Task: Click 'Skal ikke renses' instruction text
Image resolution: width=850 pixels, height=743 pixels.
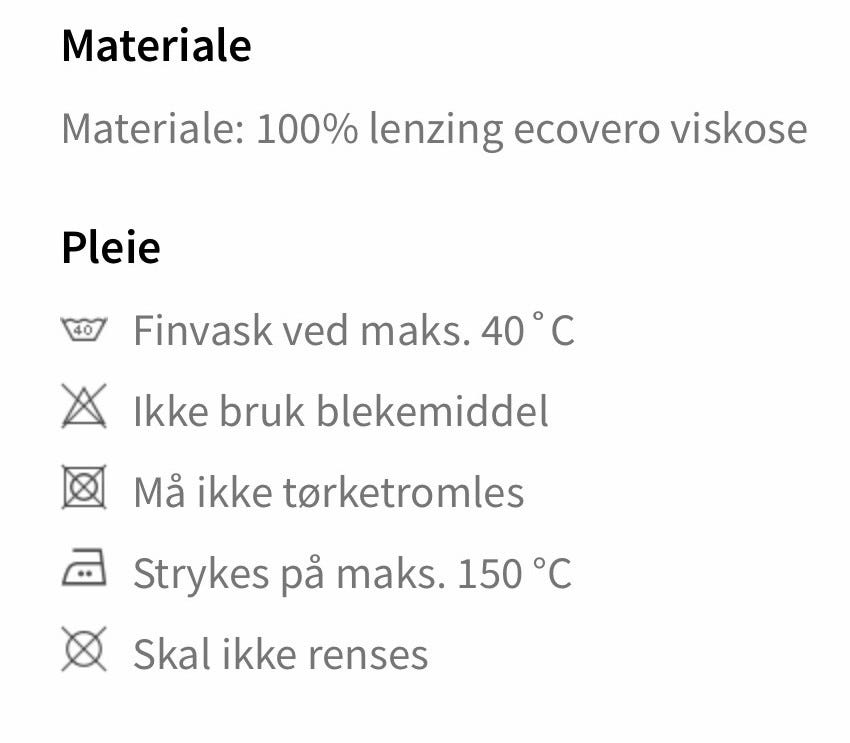Action: 280,654
